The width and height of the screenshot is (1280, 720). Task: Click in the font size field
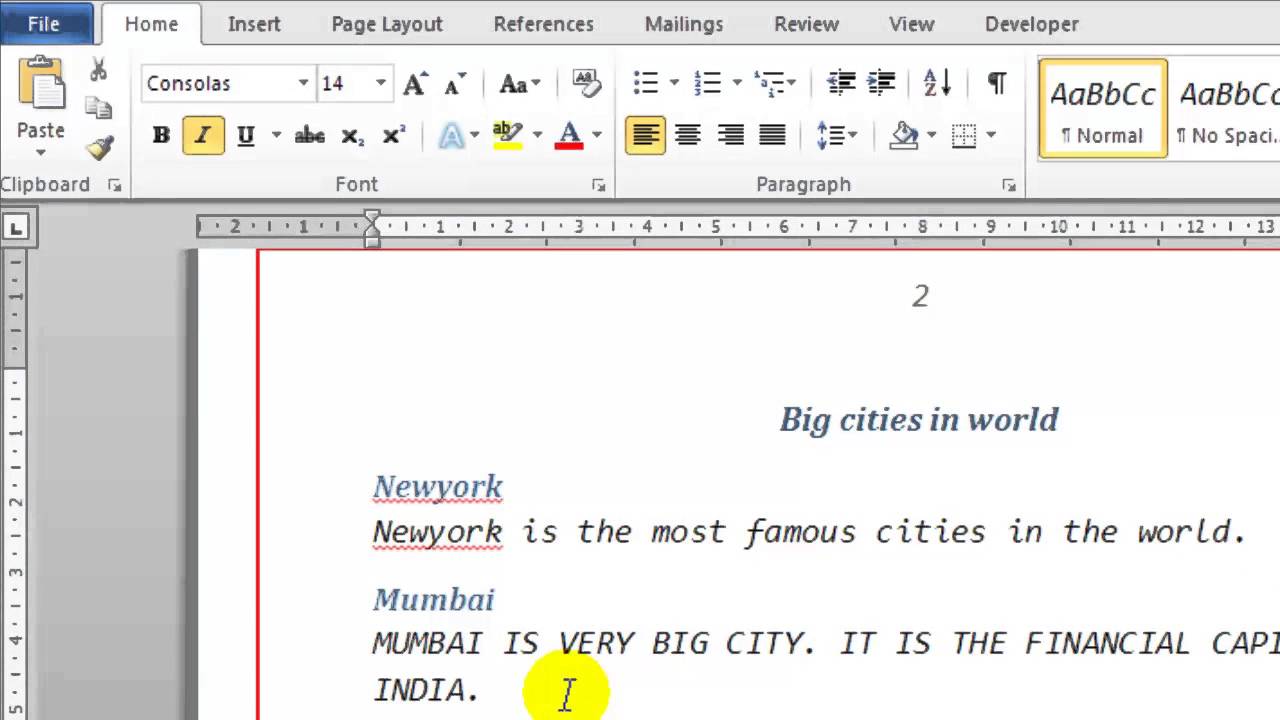coord(343,83)
